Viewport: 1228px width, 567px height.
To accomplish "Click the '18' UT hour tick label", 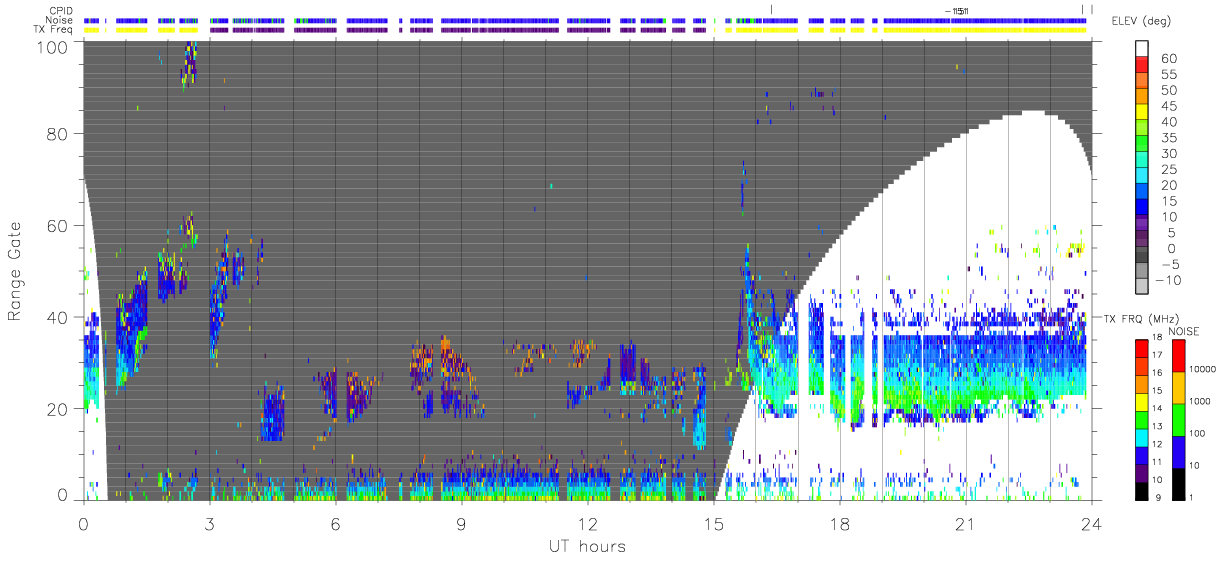I will (839, 523).
